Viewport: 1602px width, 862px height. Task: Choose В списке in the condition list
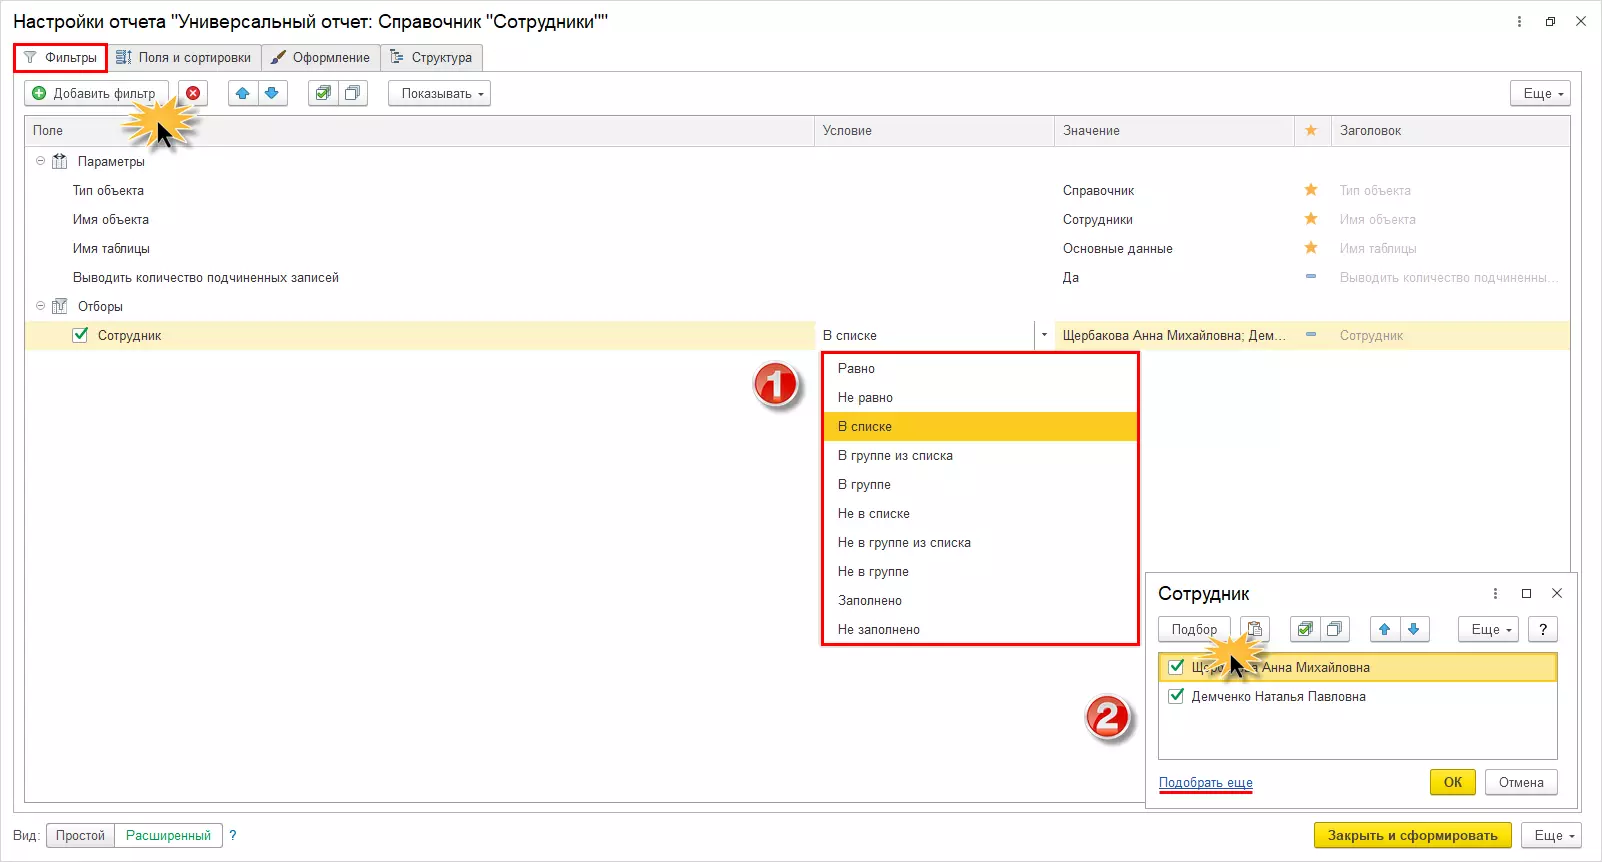980,426
